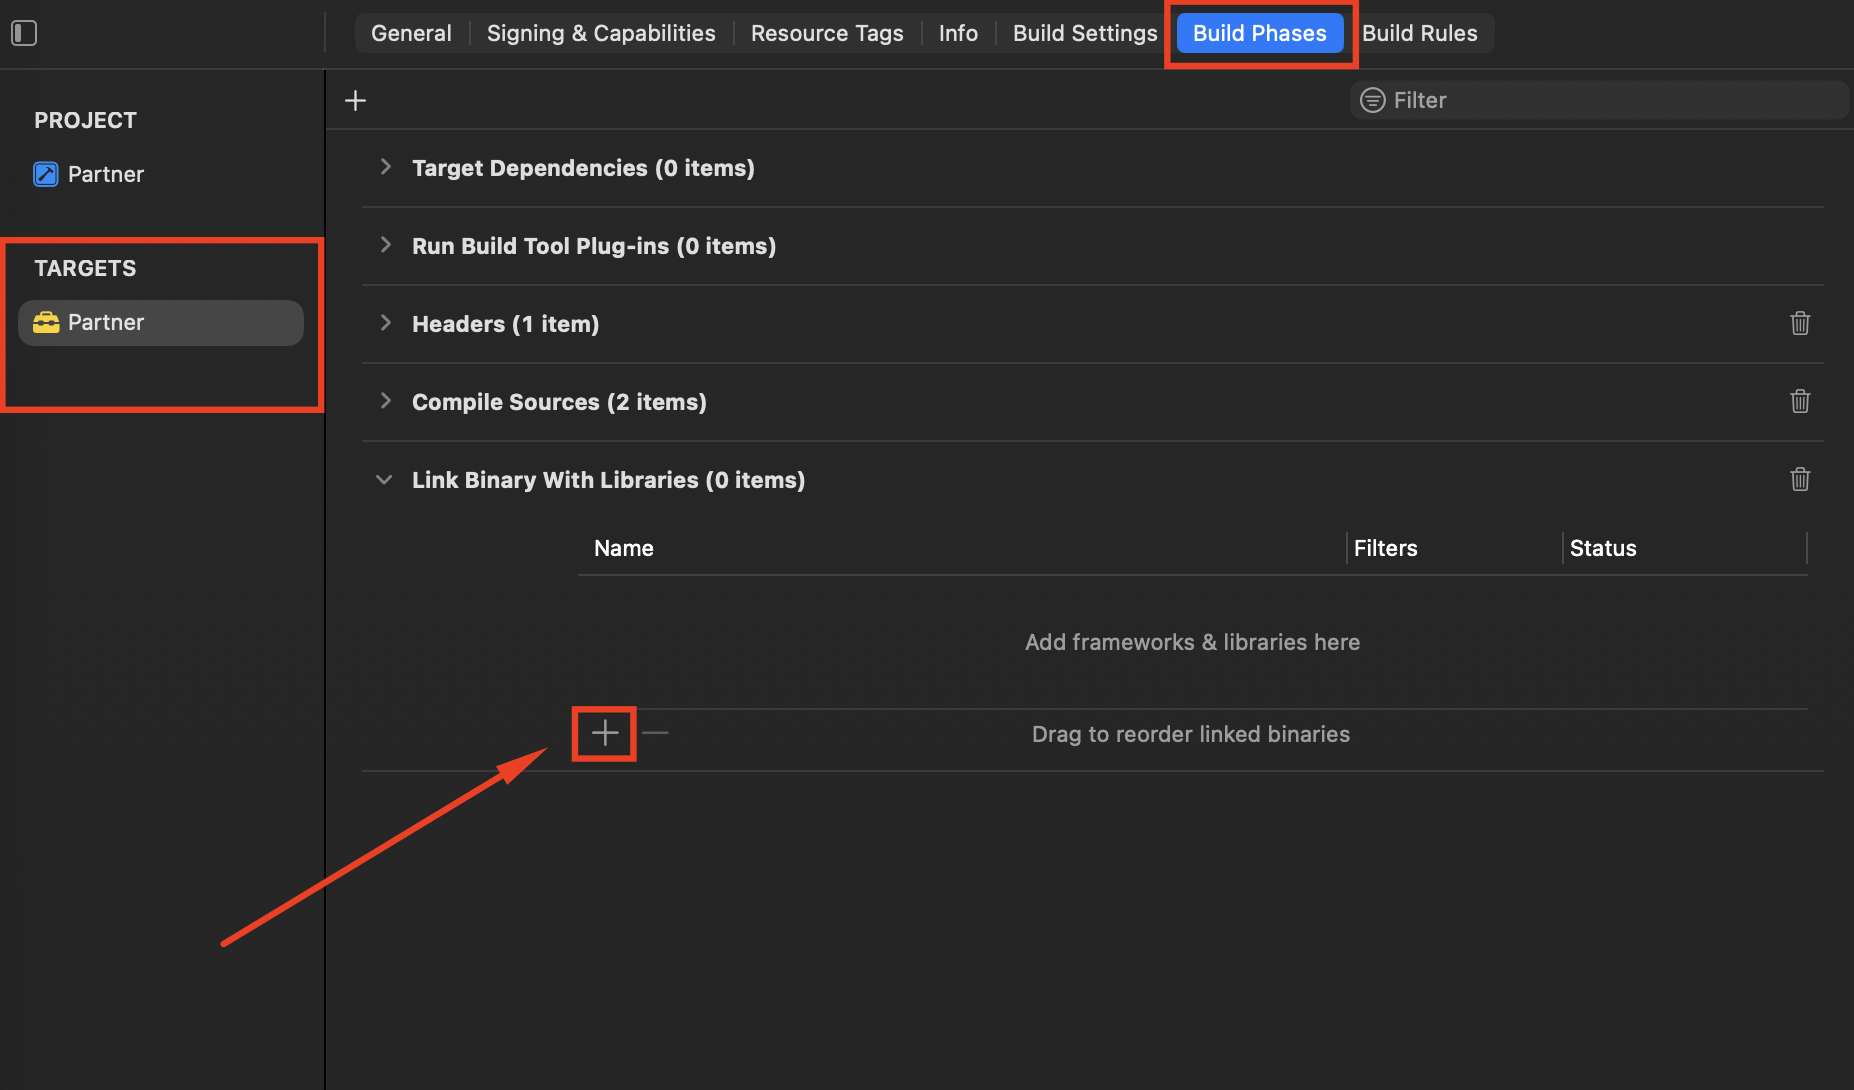Image resolution: width=1854 pixels, height=1090 pixels.
Task: Click the add build phase plus button
Action: click(x=355, y=100)
